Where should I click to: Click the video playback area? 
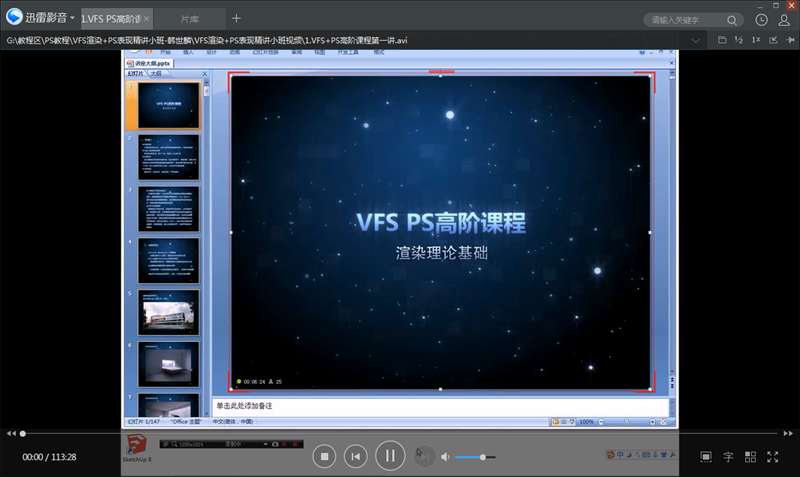pyautogui.click(x=400, y=239)
